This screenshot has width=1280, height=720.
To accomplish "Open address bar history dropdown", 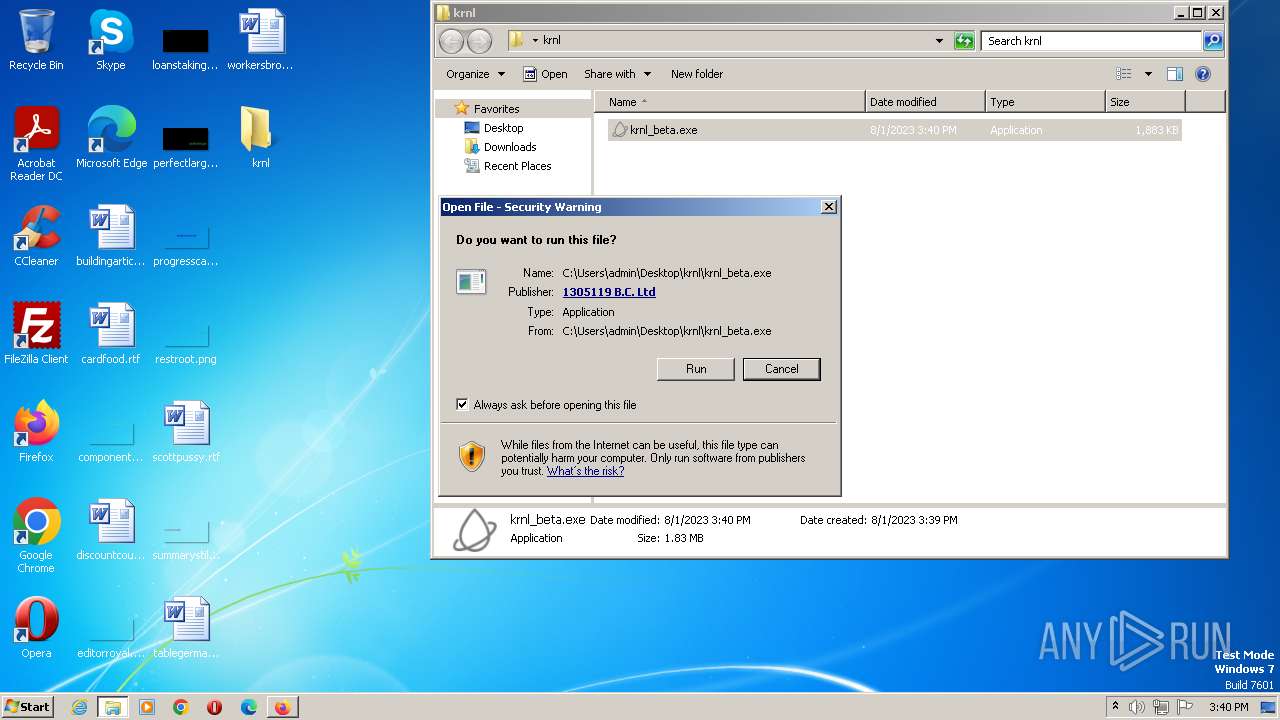I will 939,41.
